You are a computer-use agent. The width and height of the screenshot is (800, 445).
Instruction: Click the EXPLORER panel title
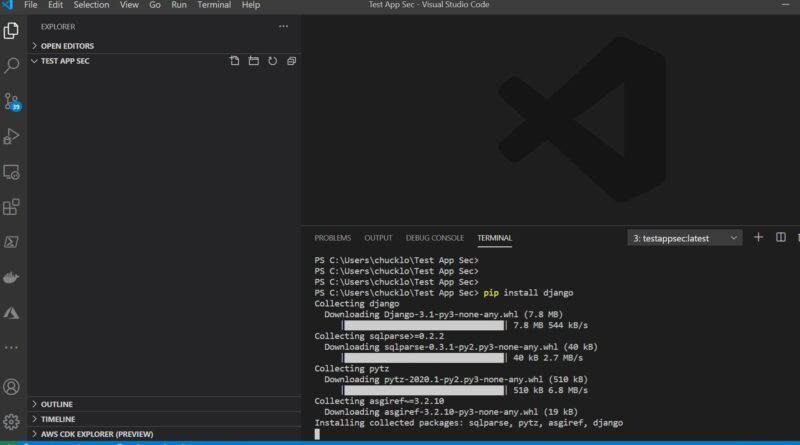coord(58,27)
